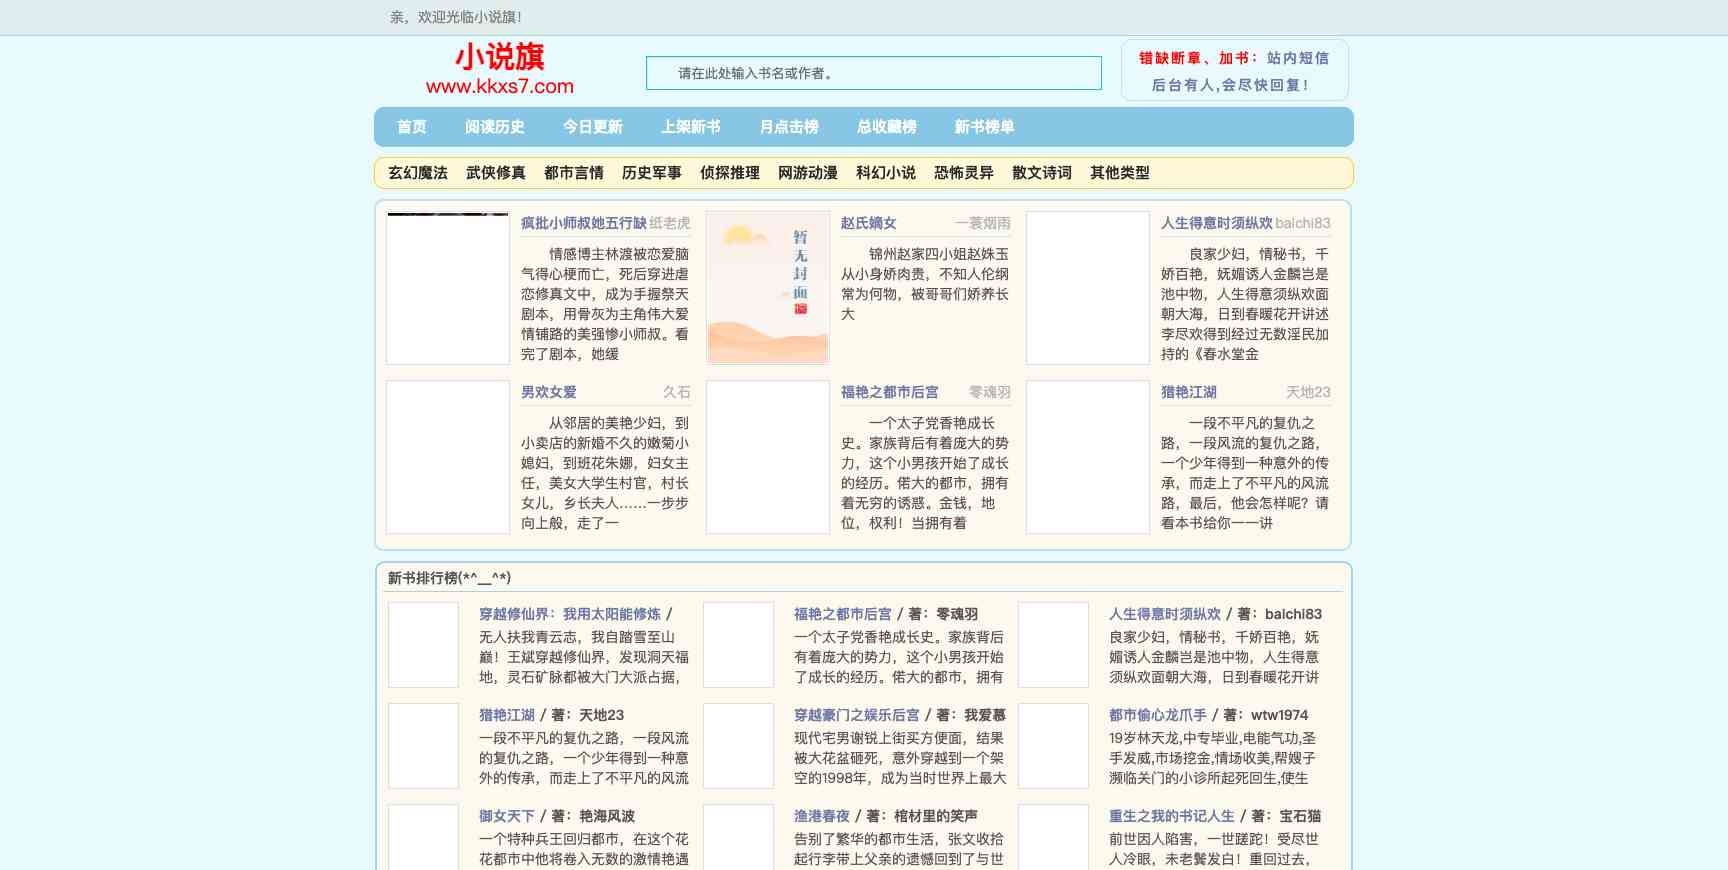
Task: Click cover thumbnail beside featured 猎艳江湖
Action: point(1088,457)
